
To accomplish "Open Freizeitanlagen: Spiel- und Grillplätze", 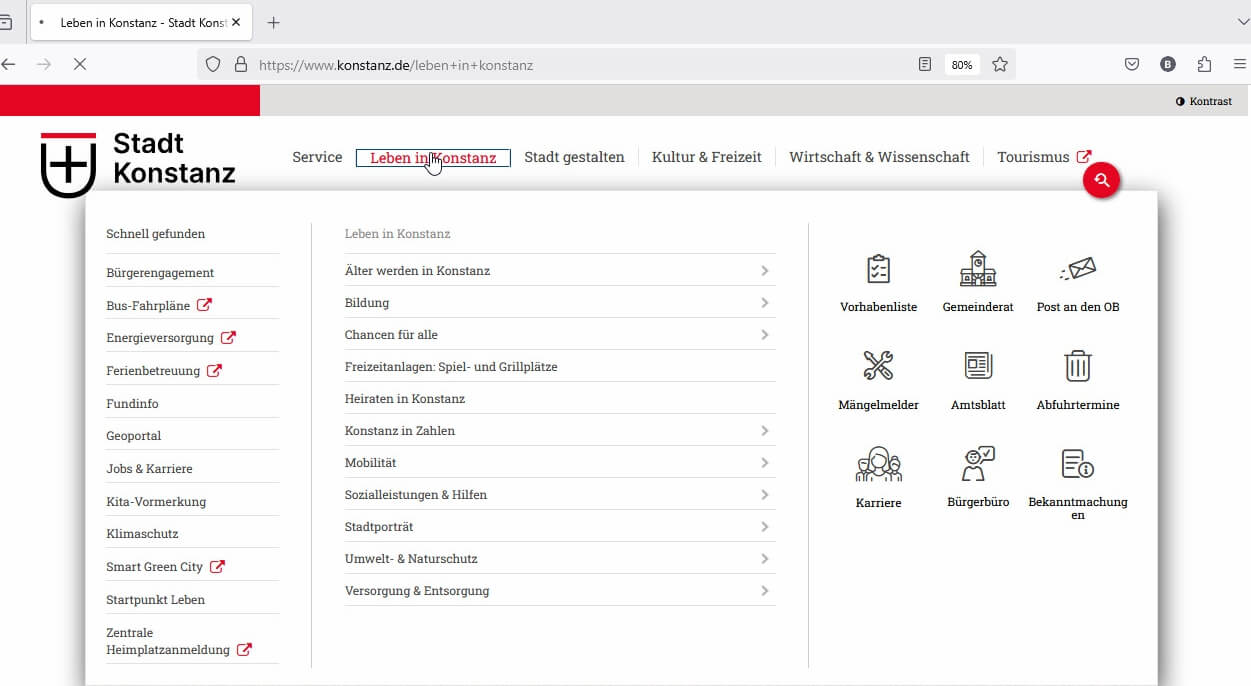I will (451, 367).
